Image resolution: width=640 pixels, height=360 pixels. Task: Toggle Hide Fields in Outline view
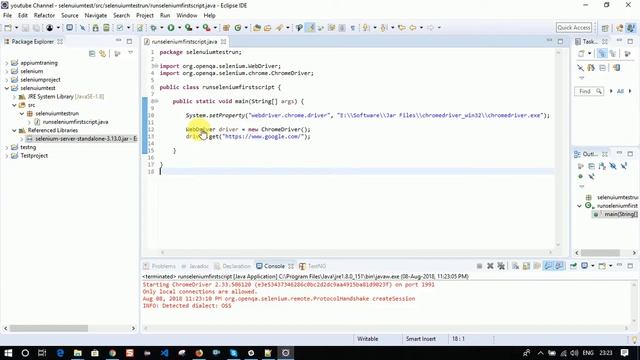point(613,166)
